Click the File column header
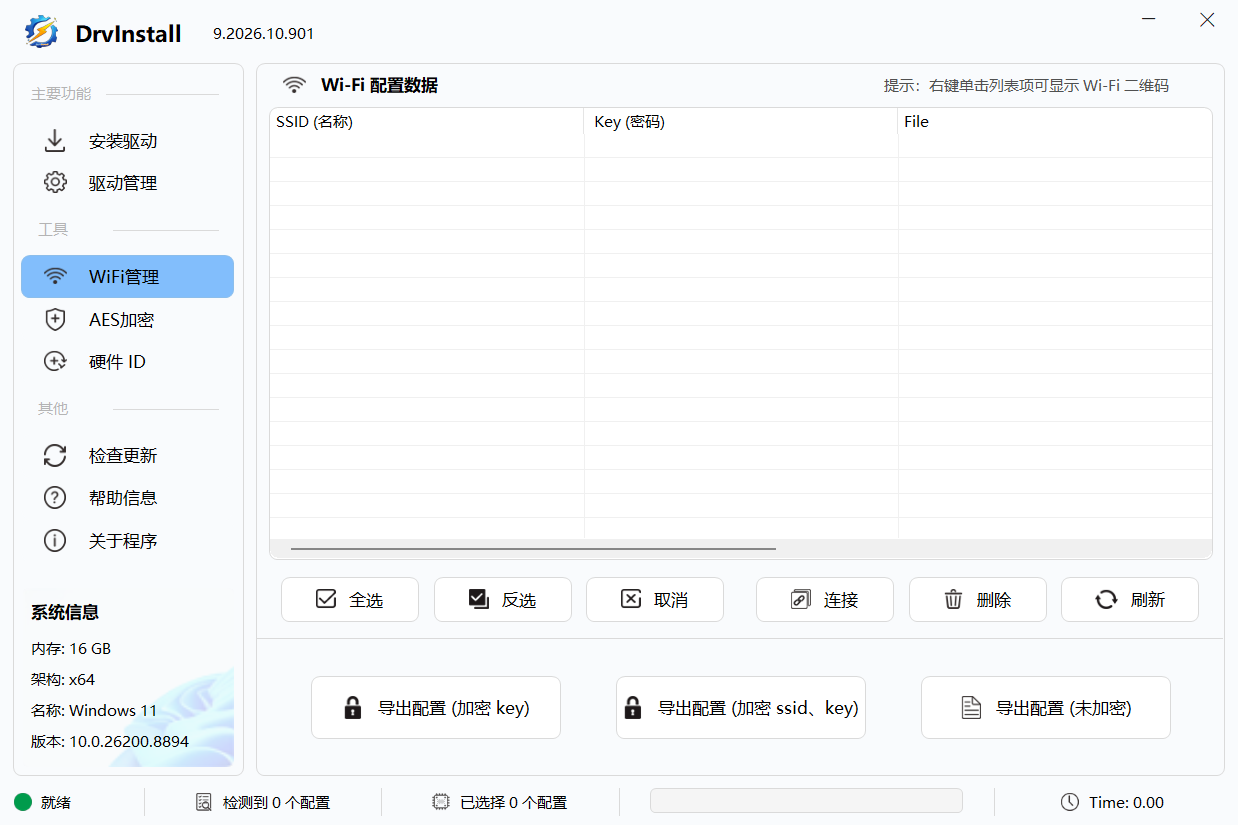 pos(1055,122)
